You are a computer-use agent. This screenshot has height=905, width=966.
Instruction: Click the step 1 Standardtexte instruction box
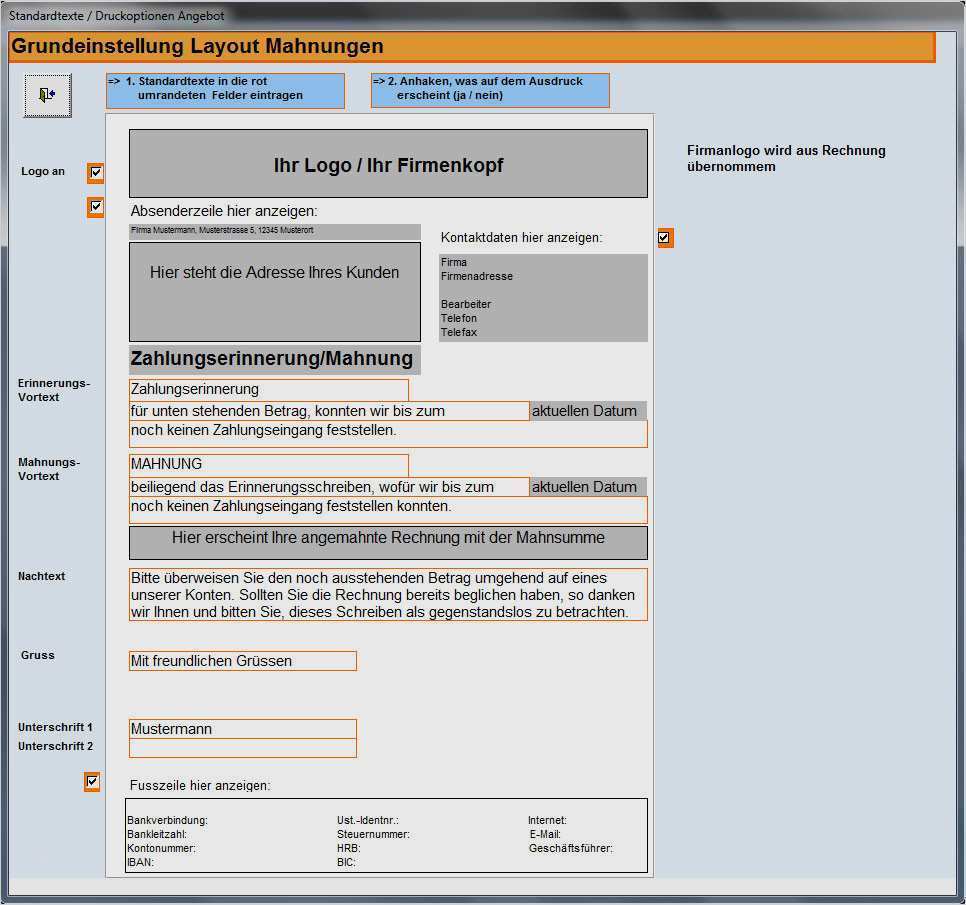(x=225, y=90)
